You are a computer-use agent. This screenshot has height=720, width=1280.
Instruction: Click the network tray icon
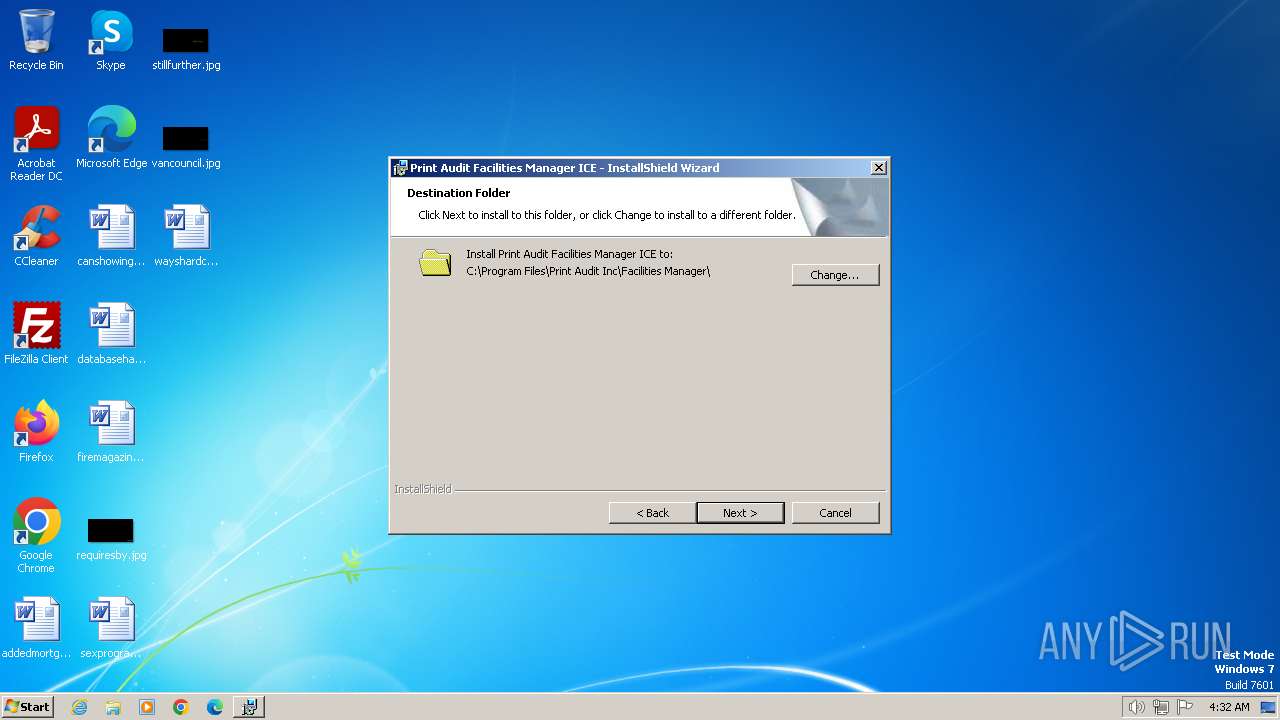[x=1161, y=707]
